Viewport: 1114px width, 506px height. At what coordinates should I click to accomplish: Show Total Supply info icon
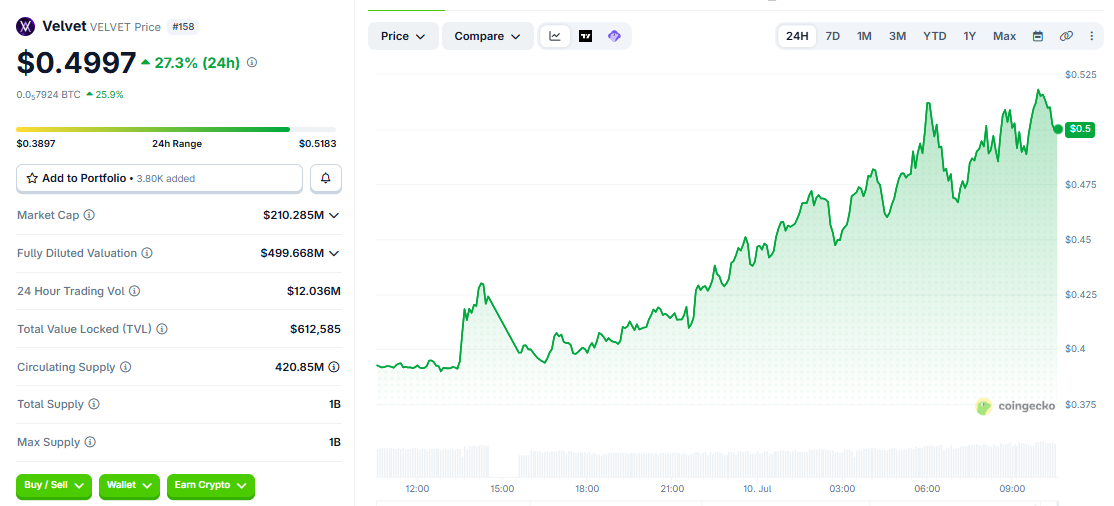pyautogui.click(x=94, y=404)
